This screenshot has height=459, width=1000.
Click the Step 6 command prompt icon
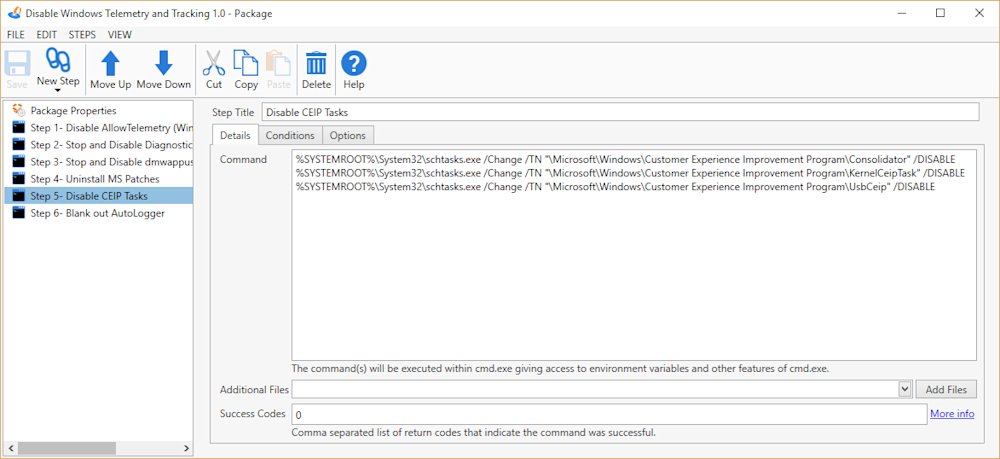coord(19,213)
